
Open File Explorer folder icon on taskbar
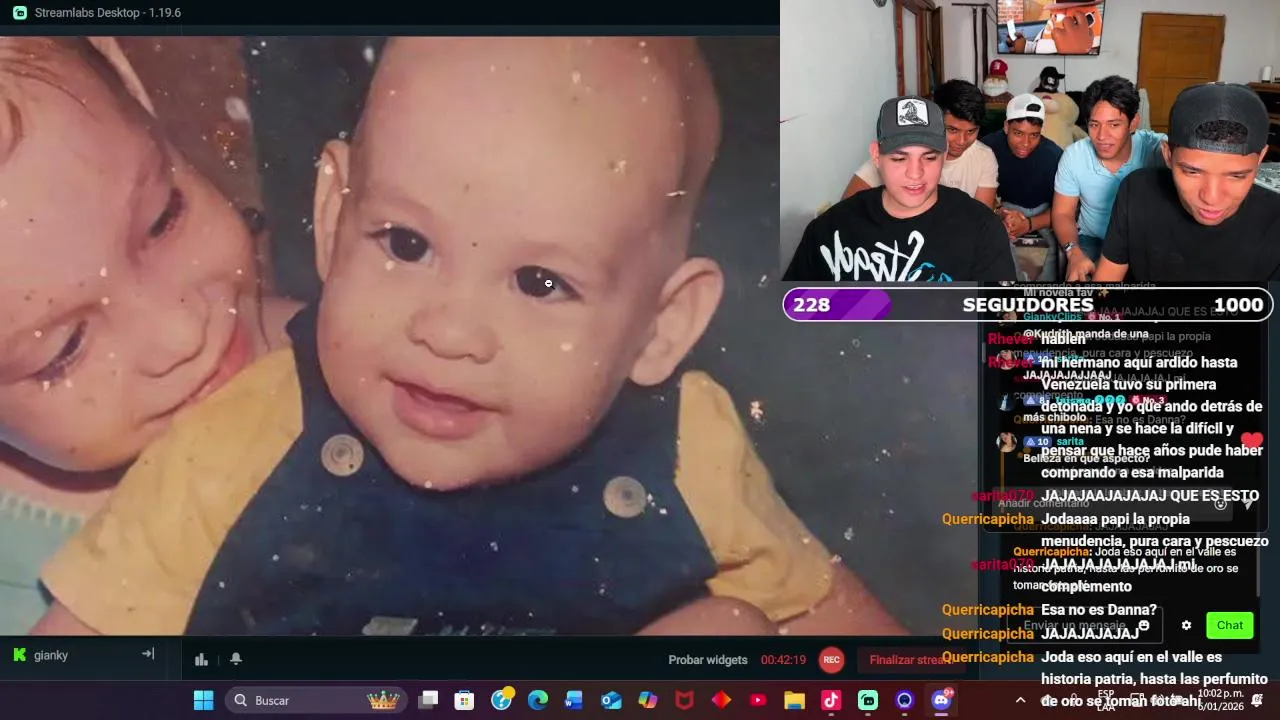pyautogui.click(x=794, y=700)
